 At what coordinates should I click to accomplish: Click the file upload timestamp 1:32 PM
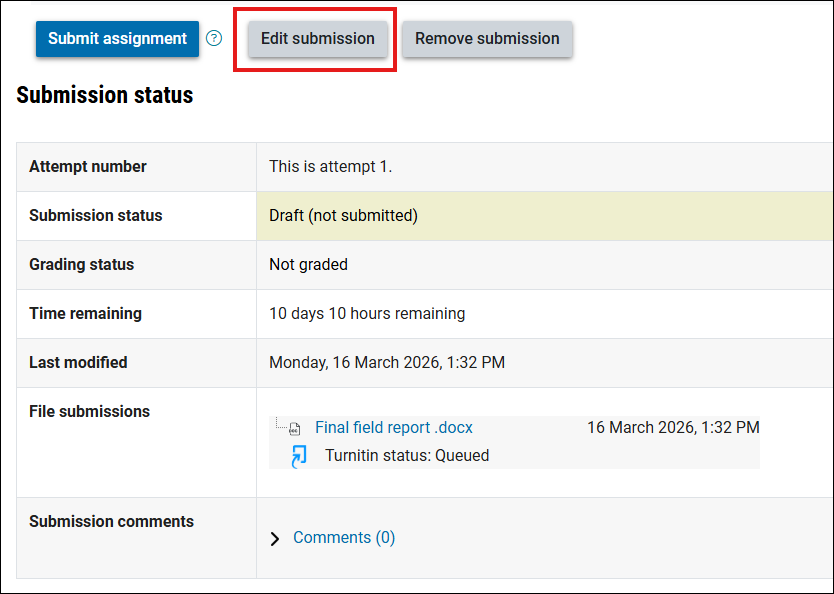(673, 428)
